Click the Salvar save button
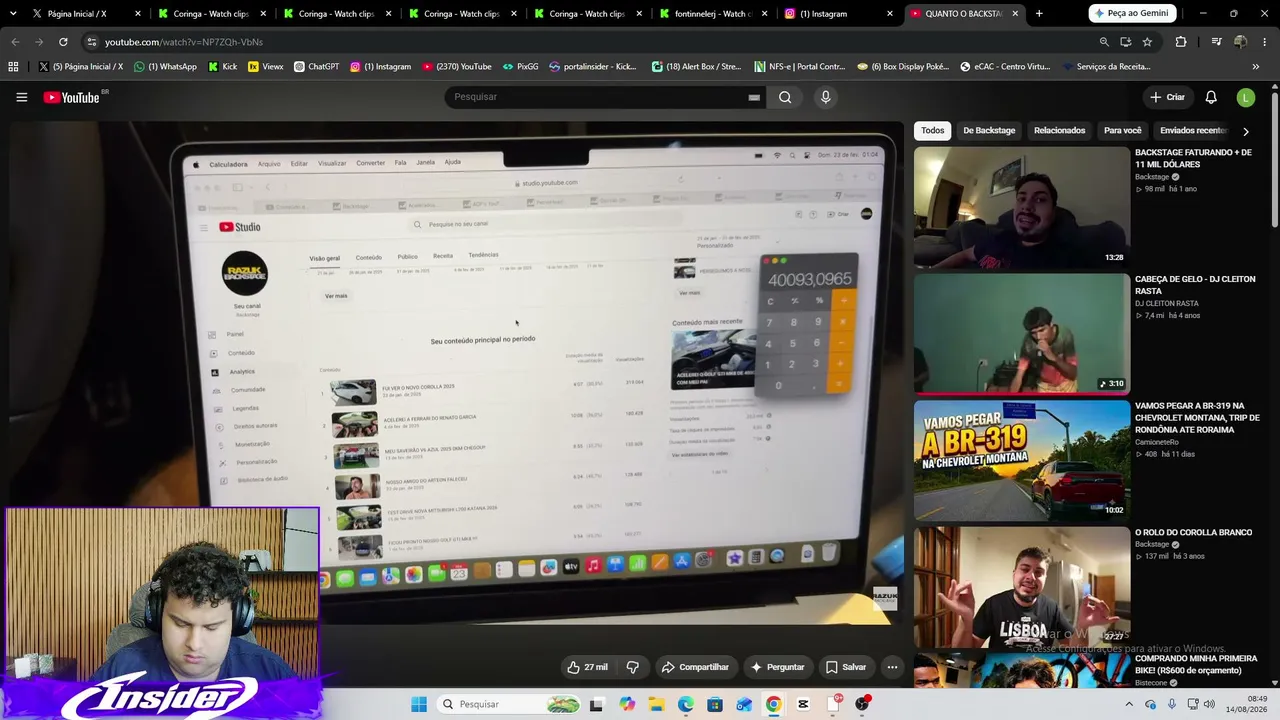1280x720 pixels. pos(845,667)
